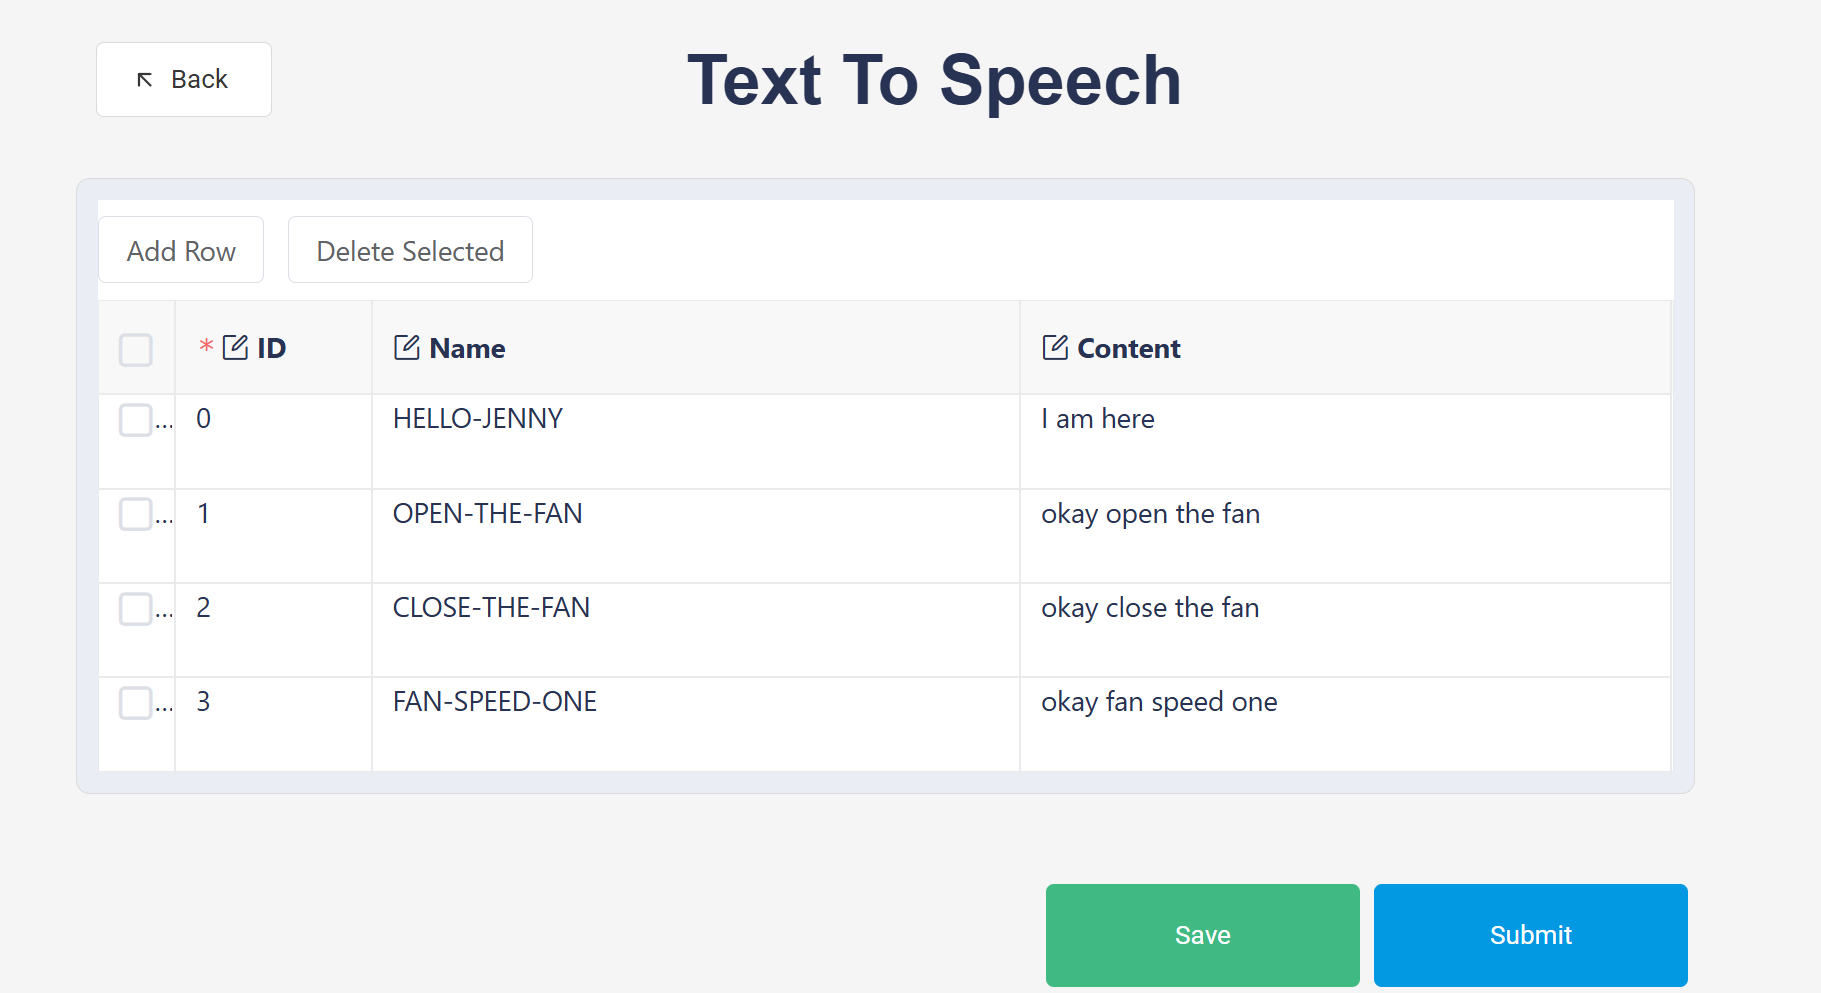The width and height of the screenshot is (1821, 993).
Task: Click the arrow icon in Back button
Action: [145, 80]
